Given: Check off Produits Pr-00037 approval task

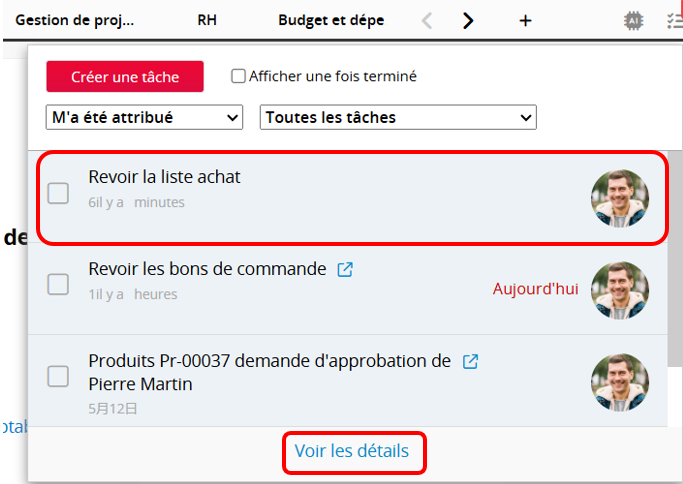Looking at the screenshot, I should click(x=58, y=376).
